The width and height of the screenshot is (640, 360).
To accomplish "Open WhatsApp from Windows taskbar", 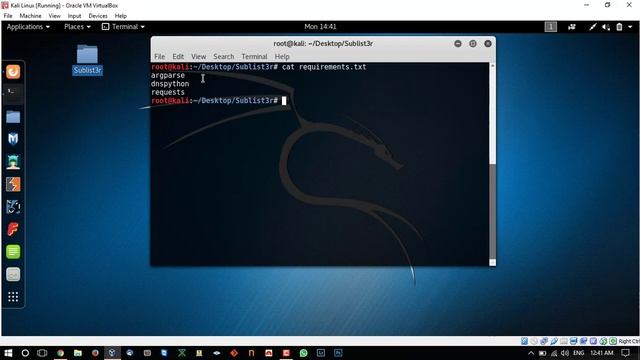I will coord(303,353).
